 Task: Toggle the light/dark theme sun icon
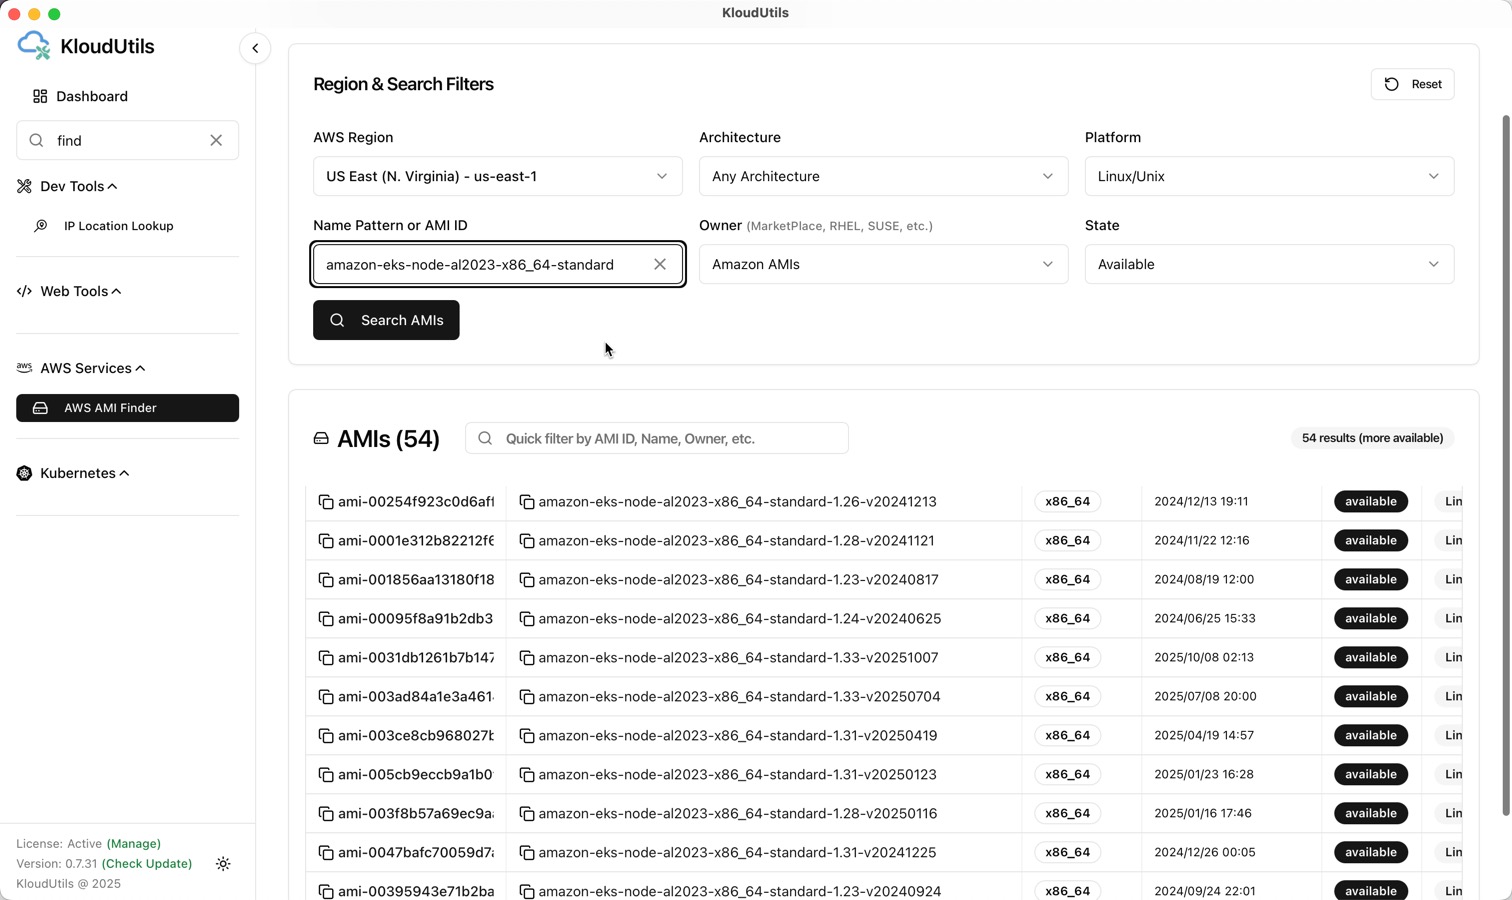coord(223,864)
